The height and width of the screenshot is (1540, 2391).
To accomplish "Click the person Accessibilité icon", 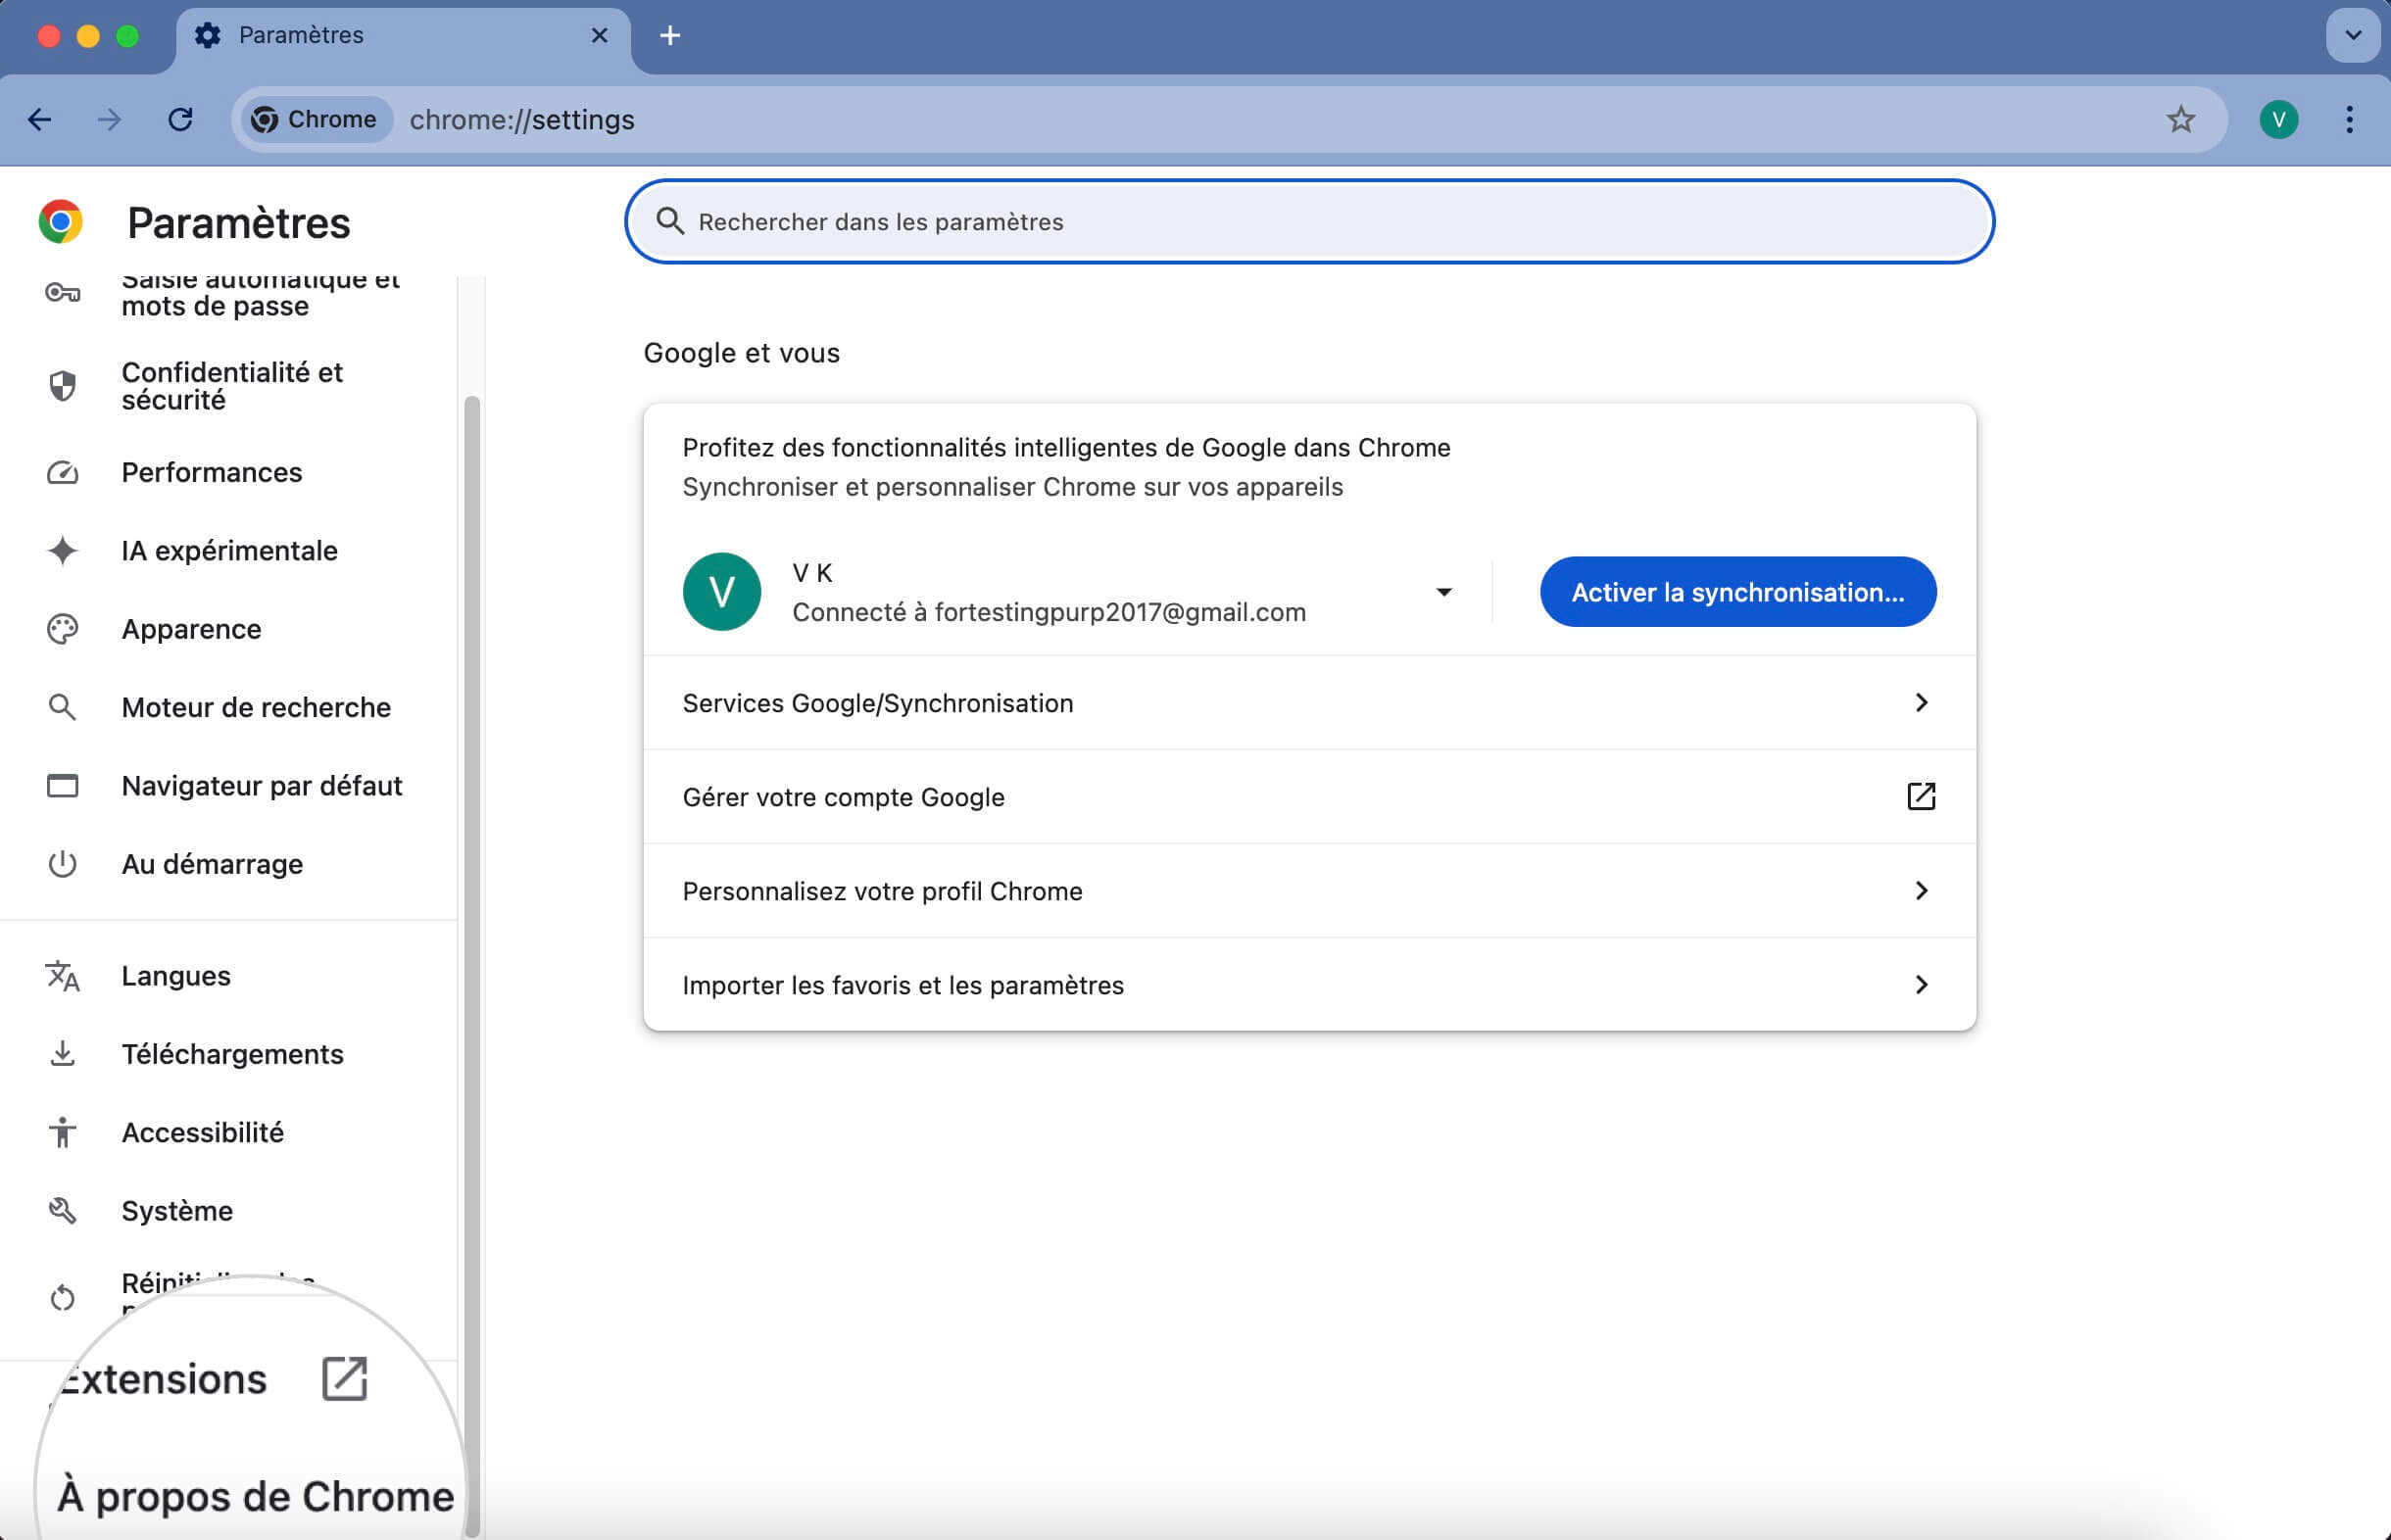I will [62, 1133].
